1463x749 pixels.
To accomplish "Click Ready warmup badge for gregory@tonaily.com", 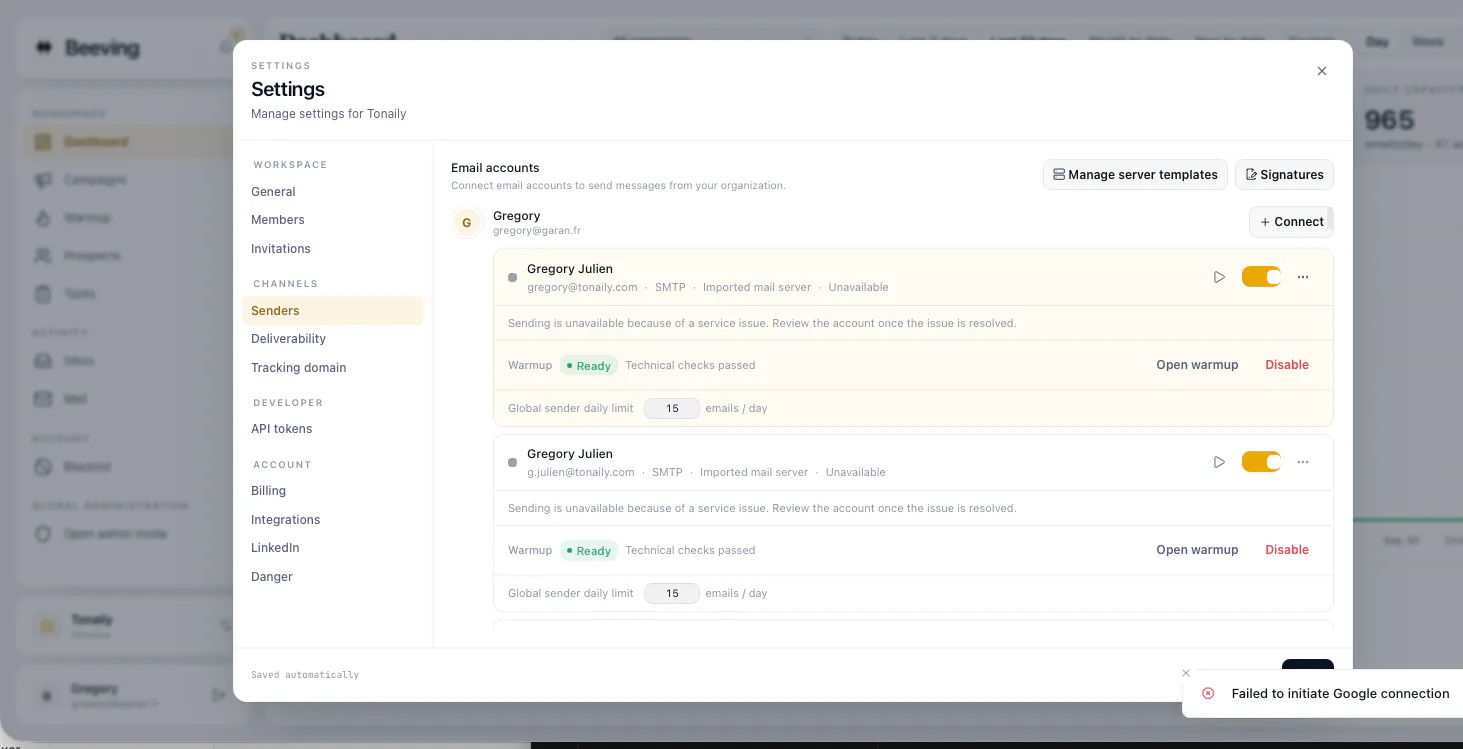I will pos(589,365).
